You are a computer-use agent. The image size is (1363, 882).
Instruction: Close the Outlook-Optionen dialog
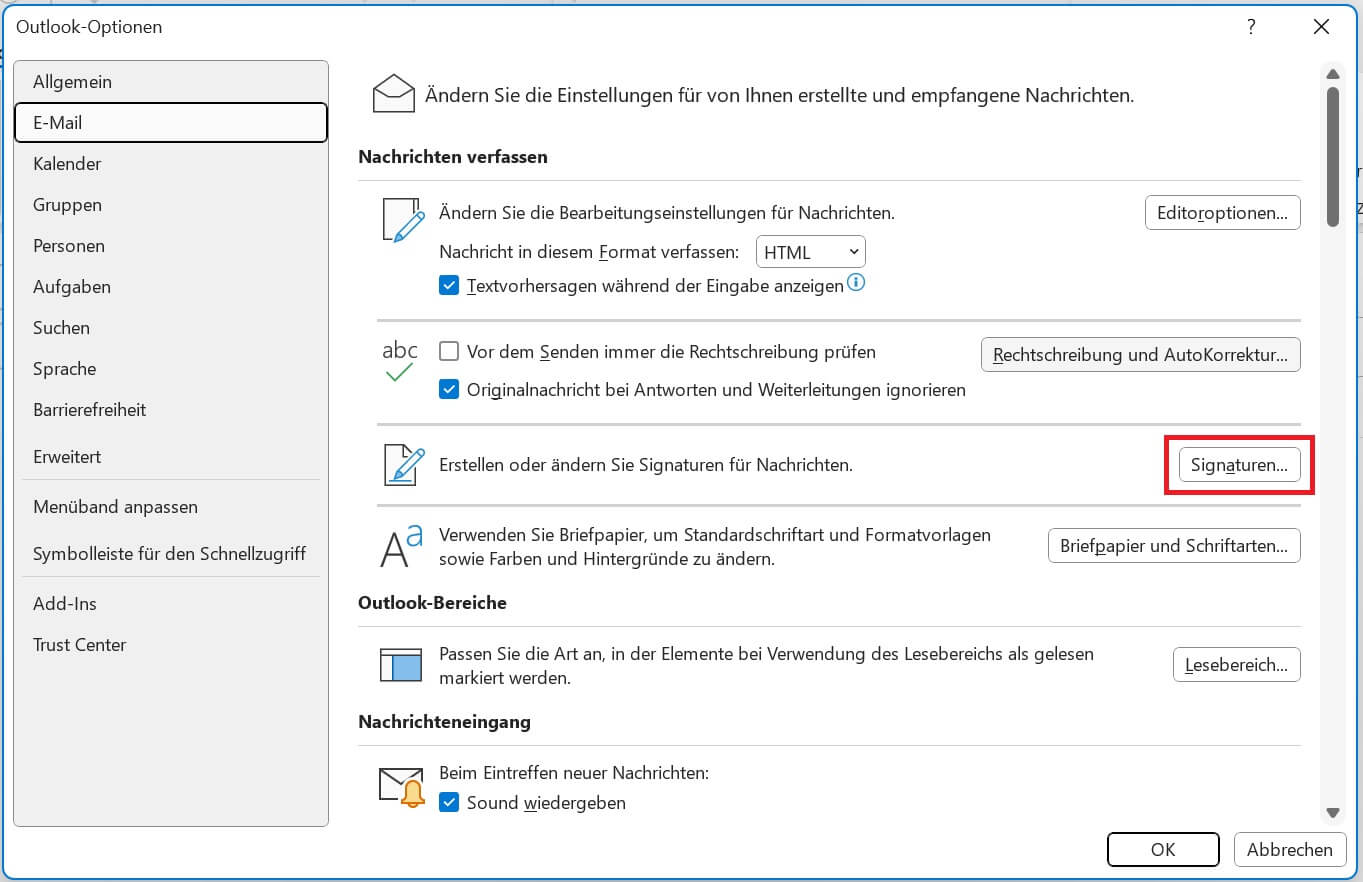pyautogui.click(x=1321, y=27)
